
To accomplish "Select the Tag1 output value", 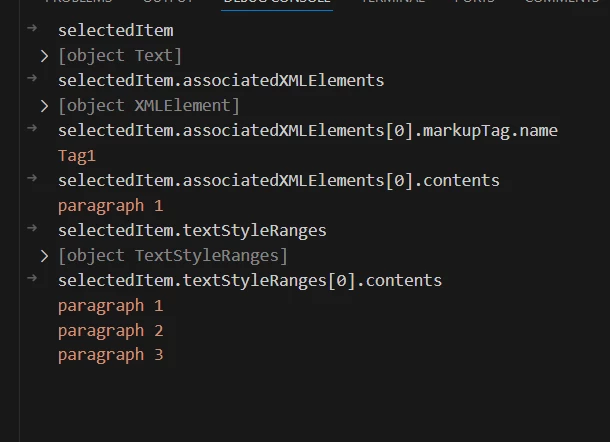I will coord(77,156).
